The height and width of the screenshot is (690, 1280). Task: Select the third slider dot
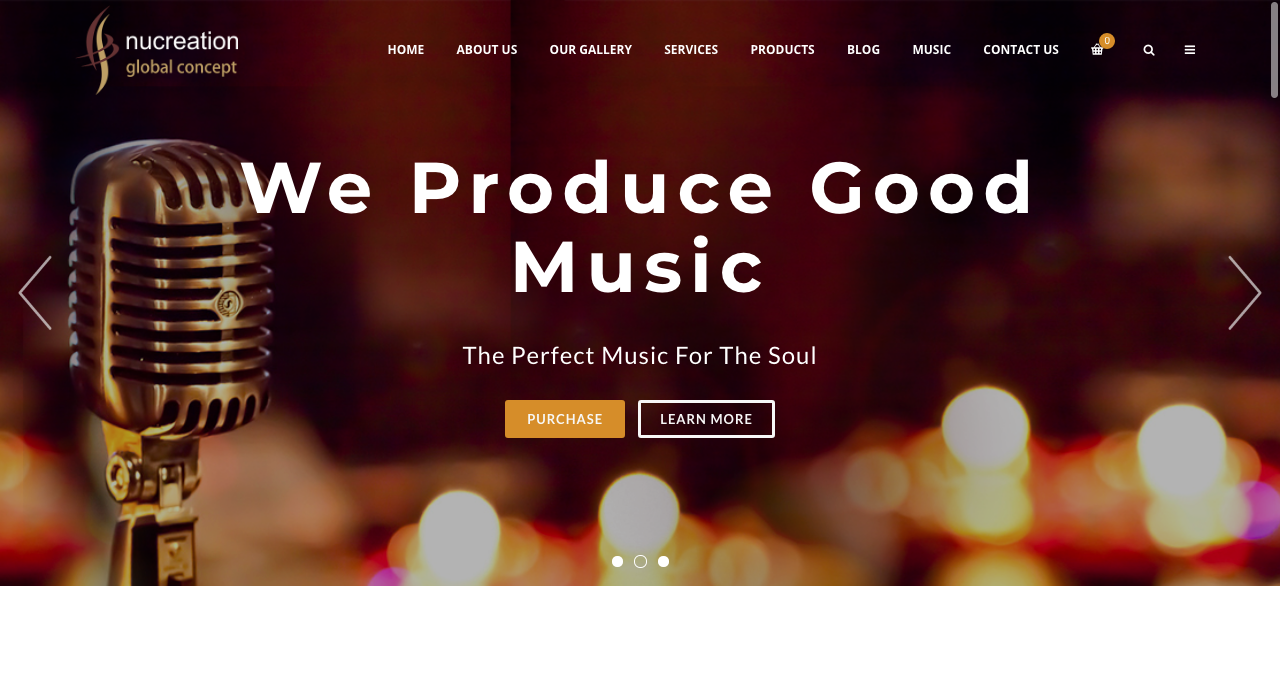click(664, 562)
